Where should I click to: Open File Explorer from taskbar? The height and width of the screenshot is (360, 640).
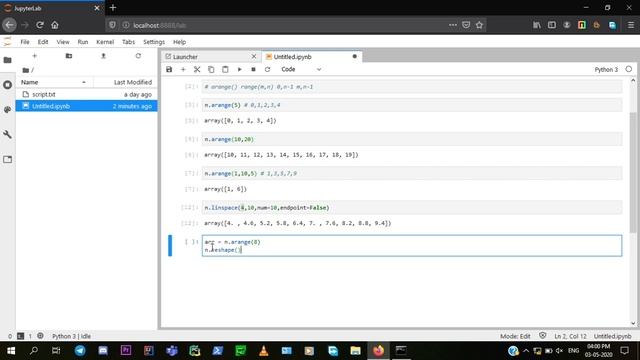tap(356, 351)
